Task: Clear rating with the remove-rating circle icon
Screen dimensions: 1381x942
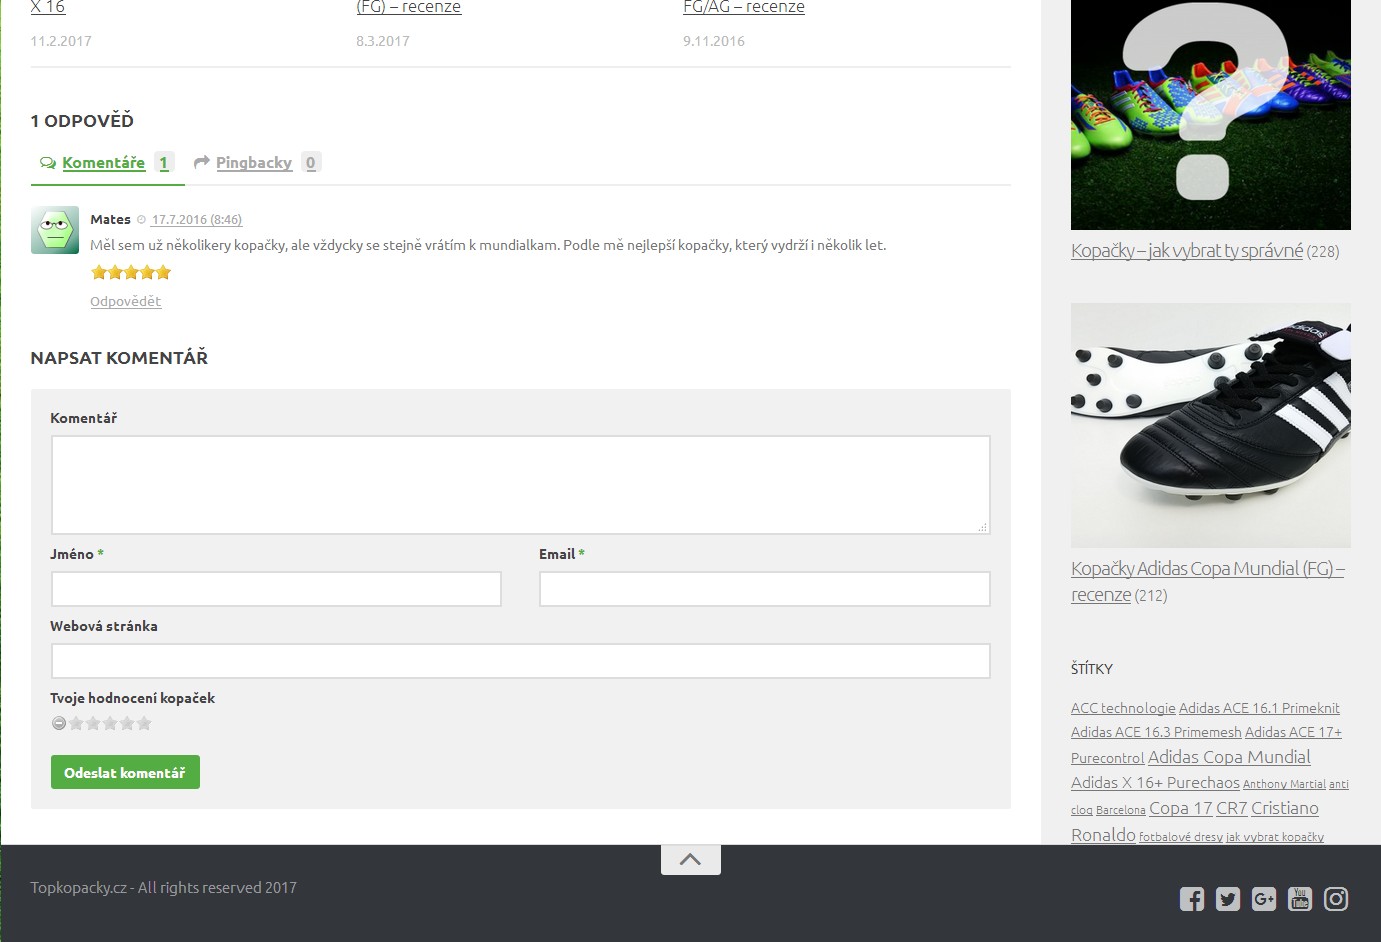Action: (59, 723)
